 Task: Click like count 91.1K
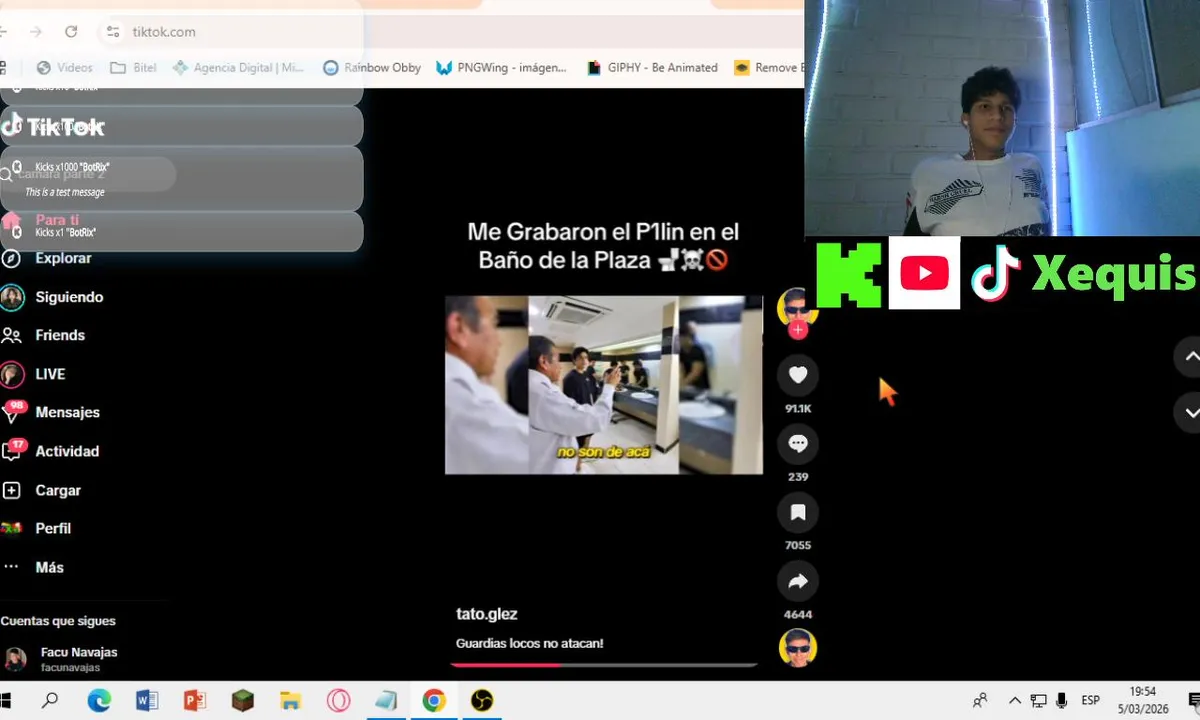[x=798, y=409]
